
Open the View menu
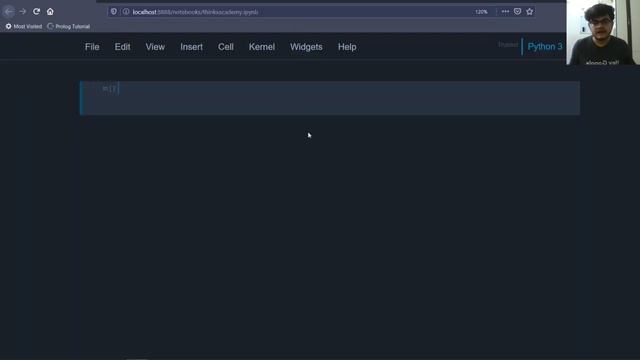click(155, 47)
